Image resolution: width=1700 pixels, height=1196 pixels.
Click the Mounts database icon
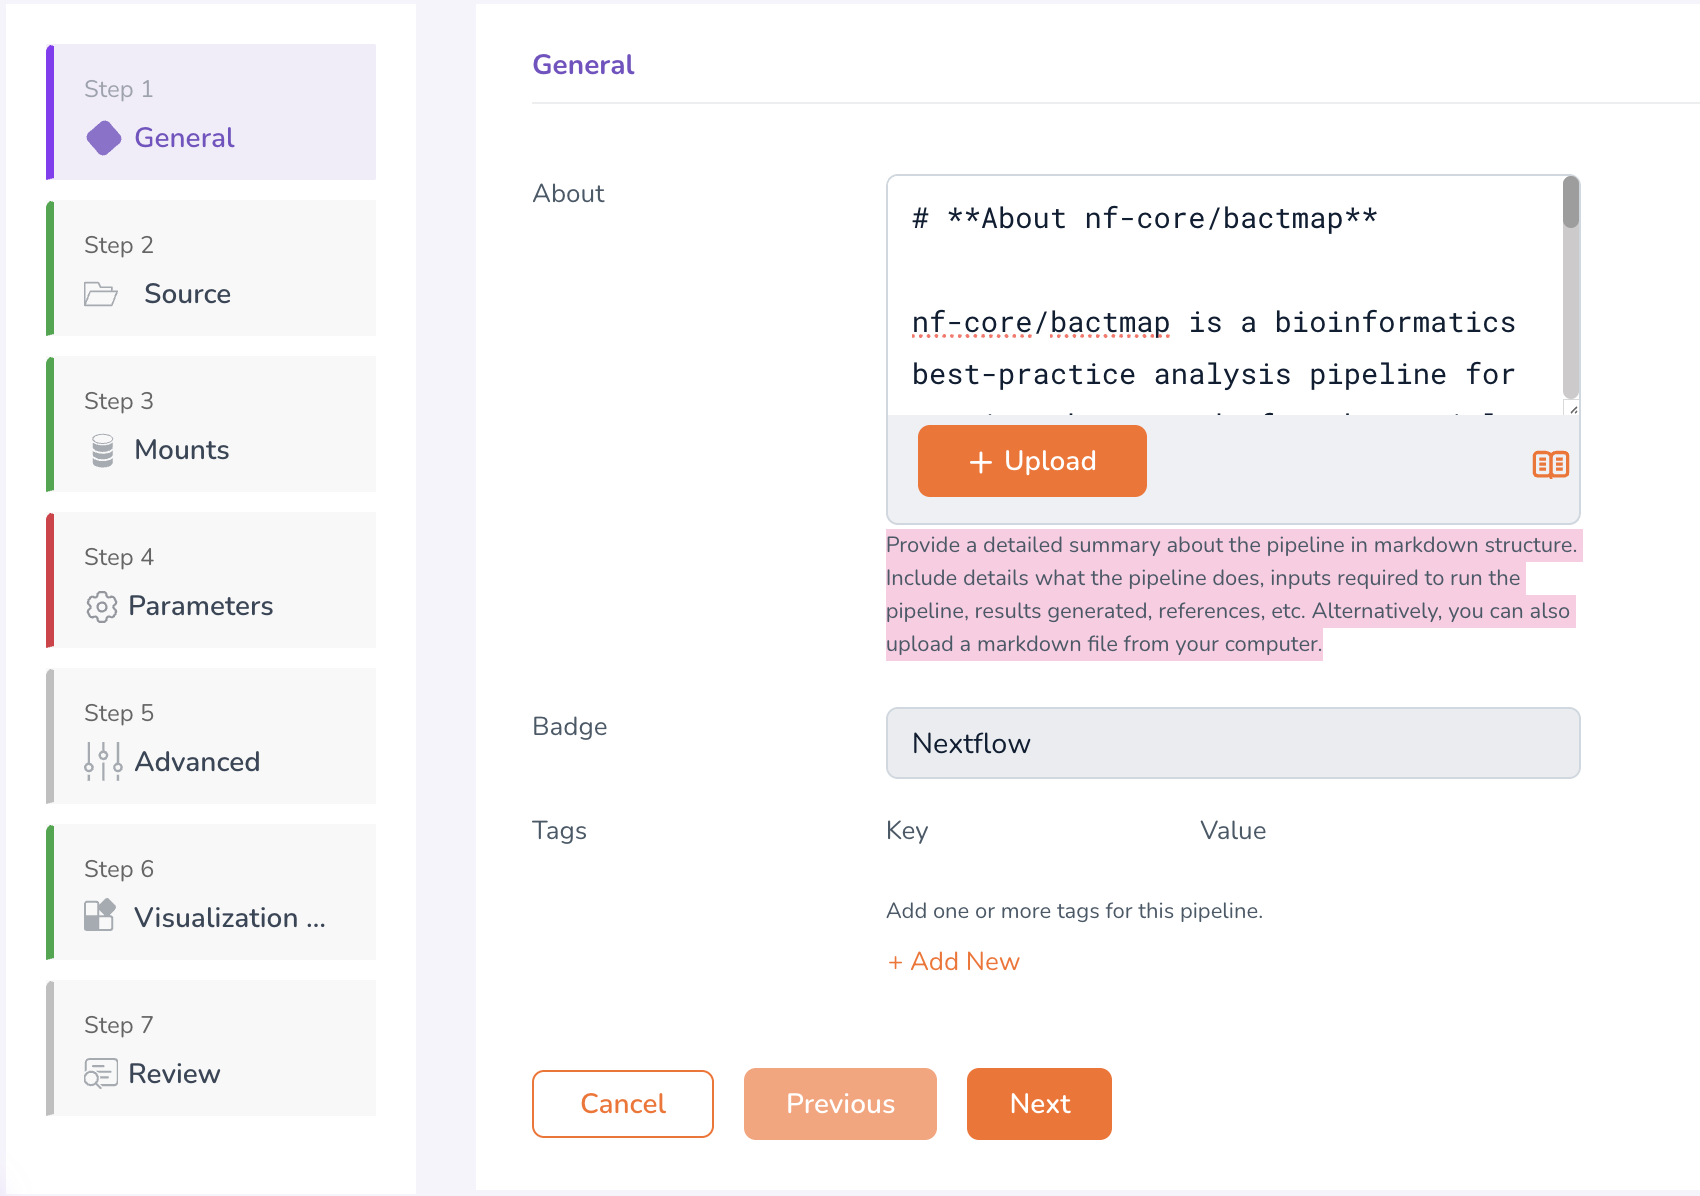(102, 450)
